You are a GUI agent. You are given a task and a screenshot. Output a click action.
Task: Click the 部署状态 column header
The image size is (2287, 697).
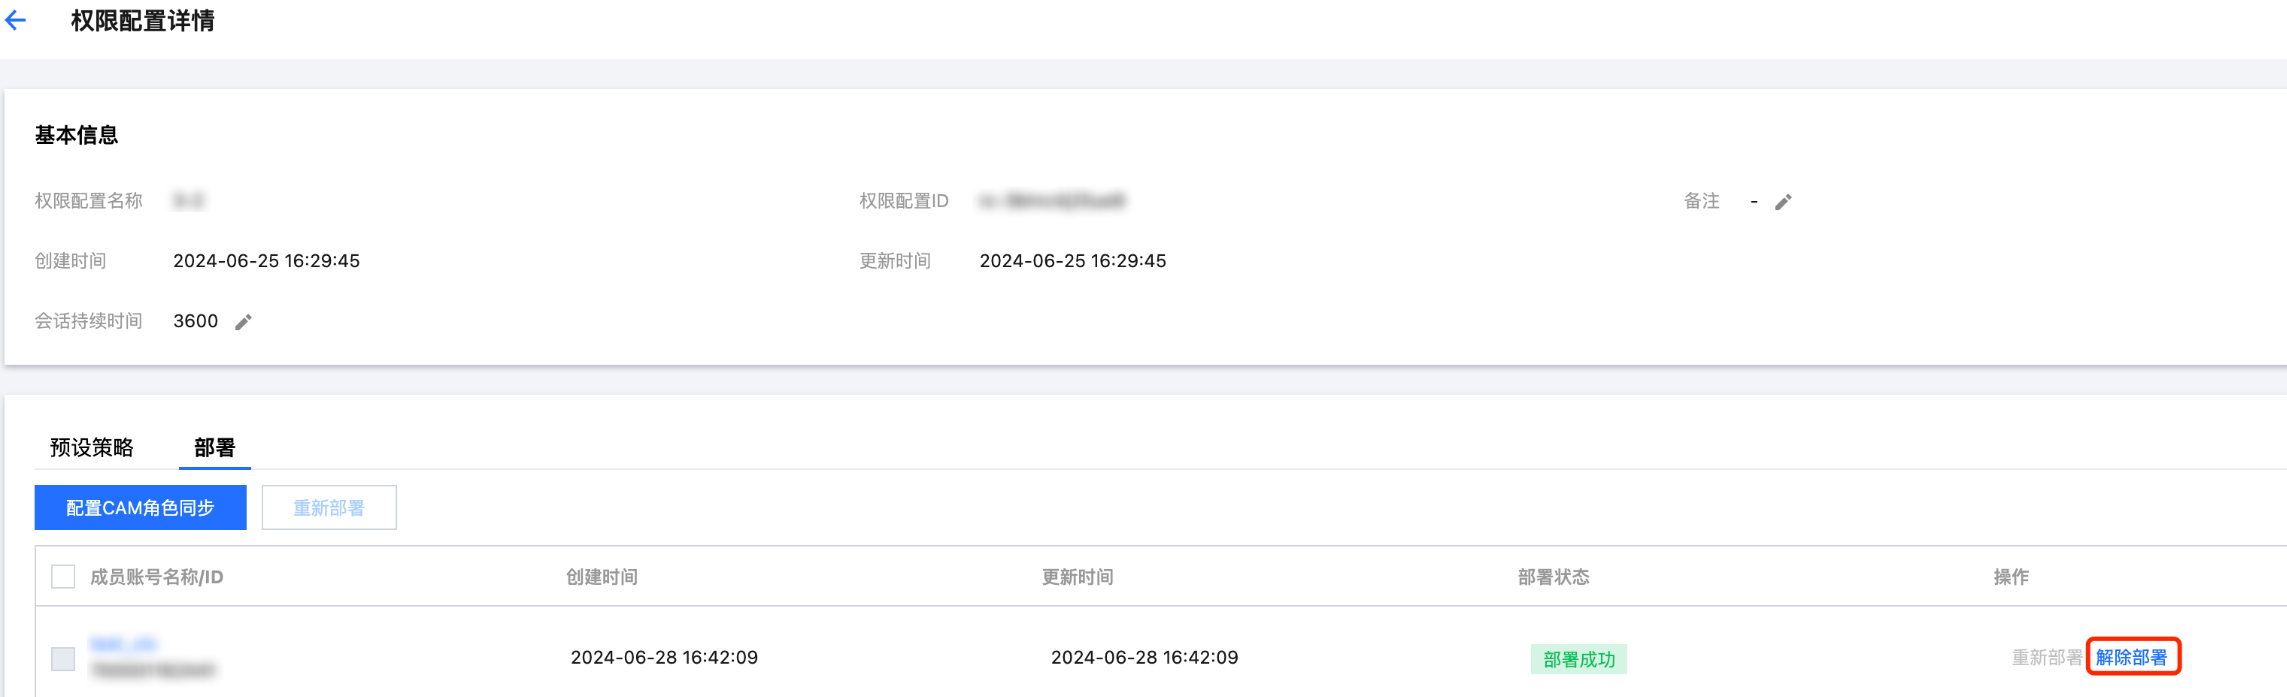click(x=1552, y=577)
